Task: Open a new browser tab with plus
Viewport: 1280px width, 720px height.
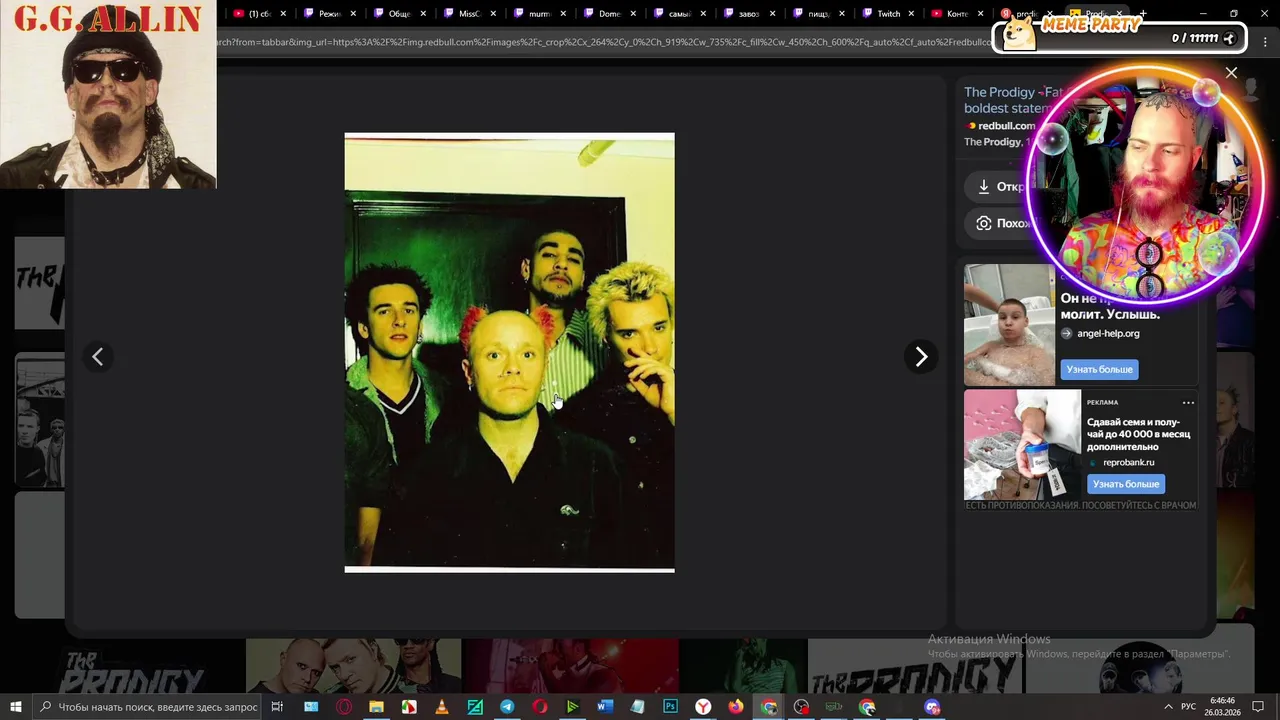Action: point(1142,14)
